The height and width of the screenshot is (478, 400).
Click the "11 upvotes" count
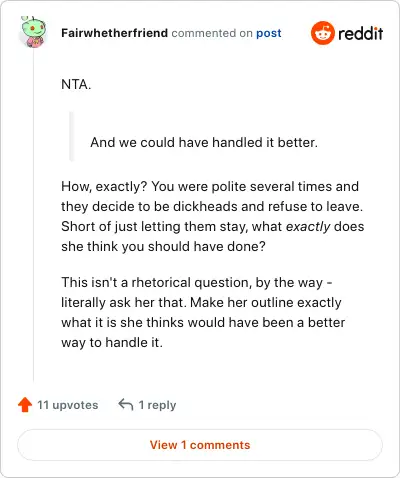click(x=68, y=405)
